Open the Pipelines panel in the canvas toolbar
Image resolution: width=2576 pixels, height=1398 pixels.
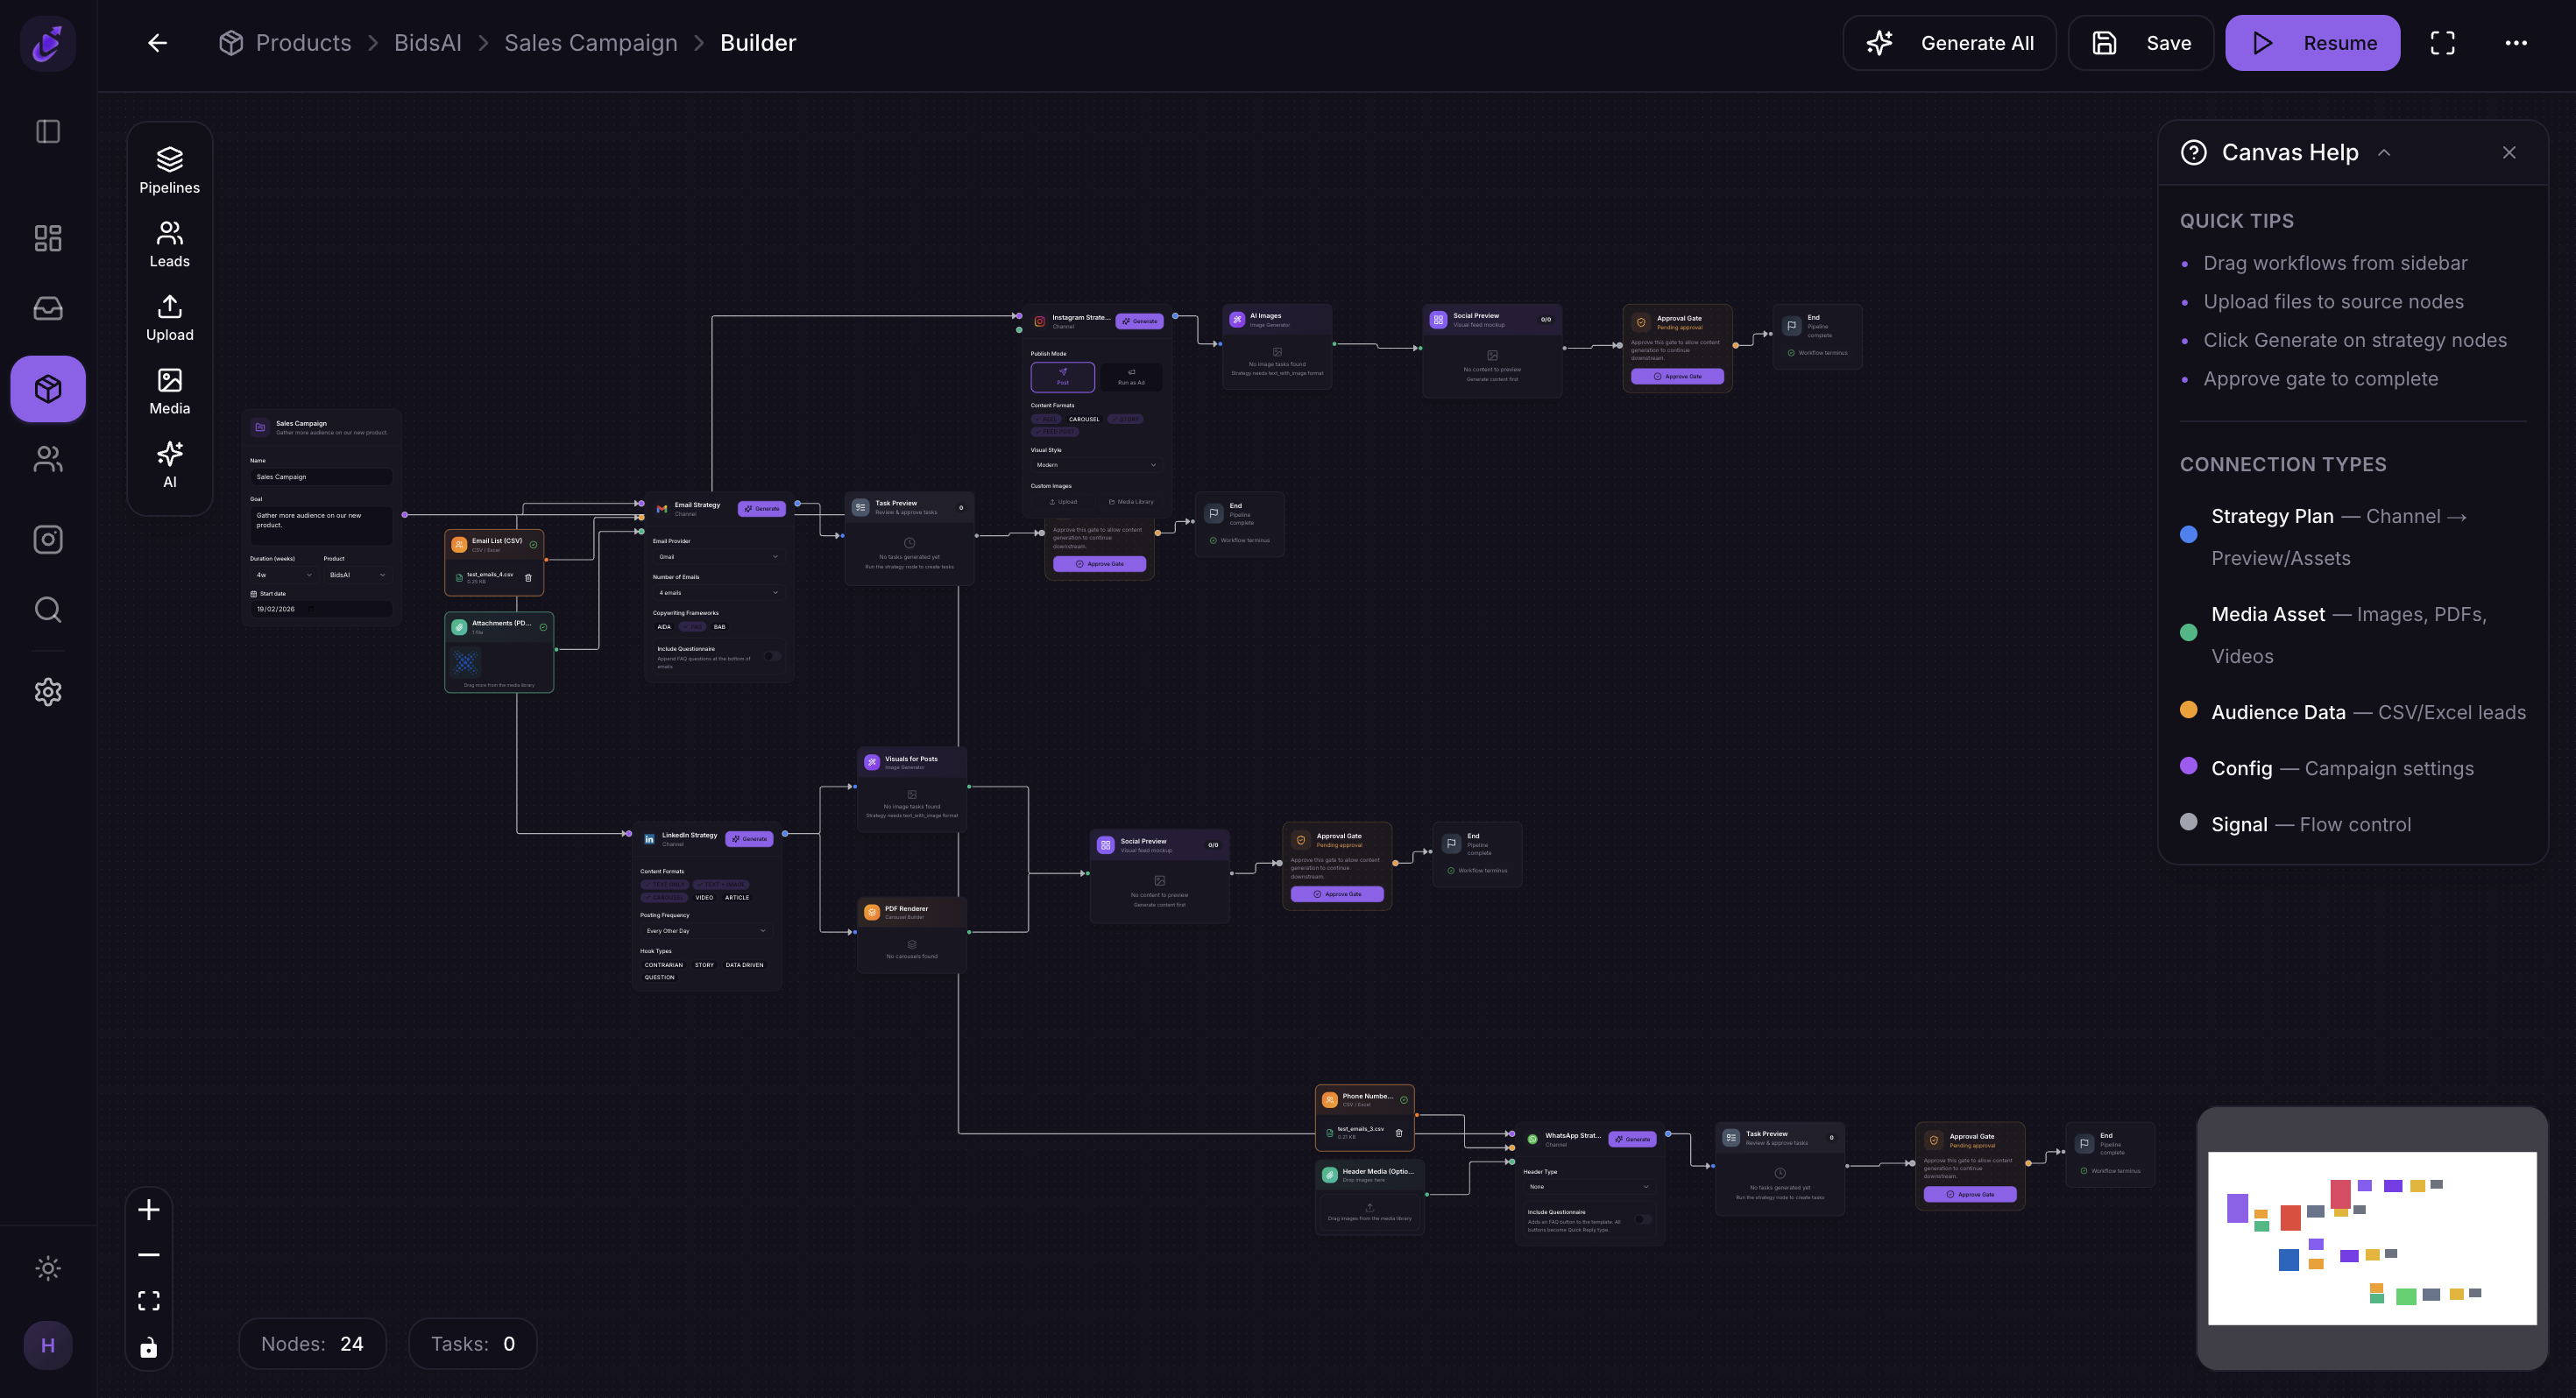tap(169, 170)
